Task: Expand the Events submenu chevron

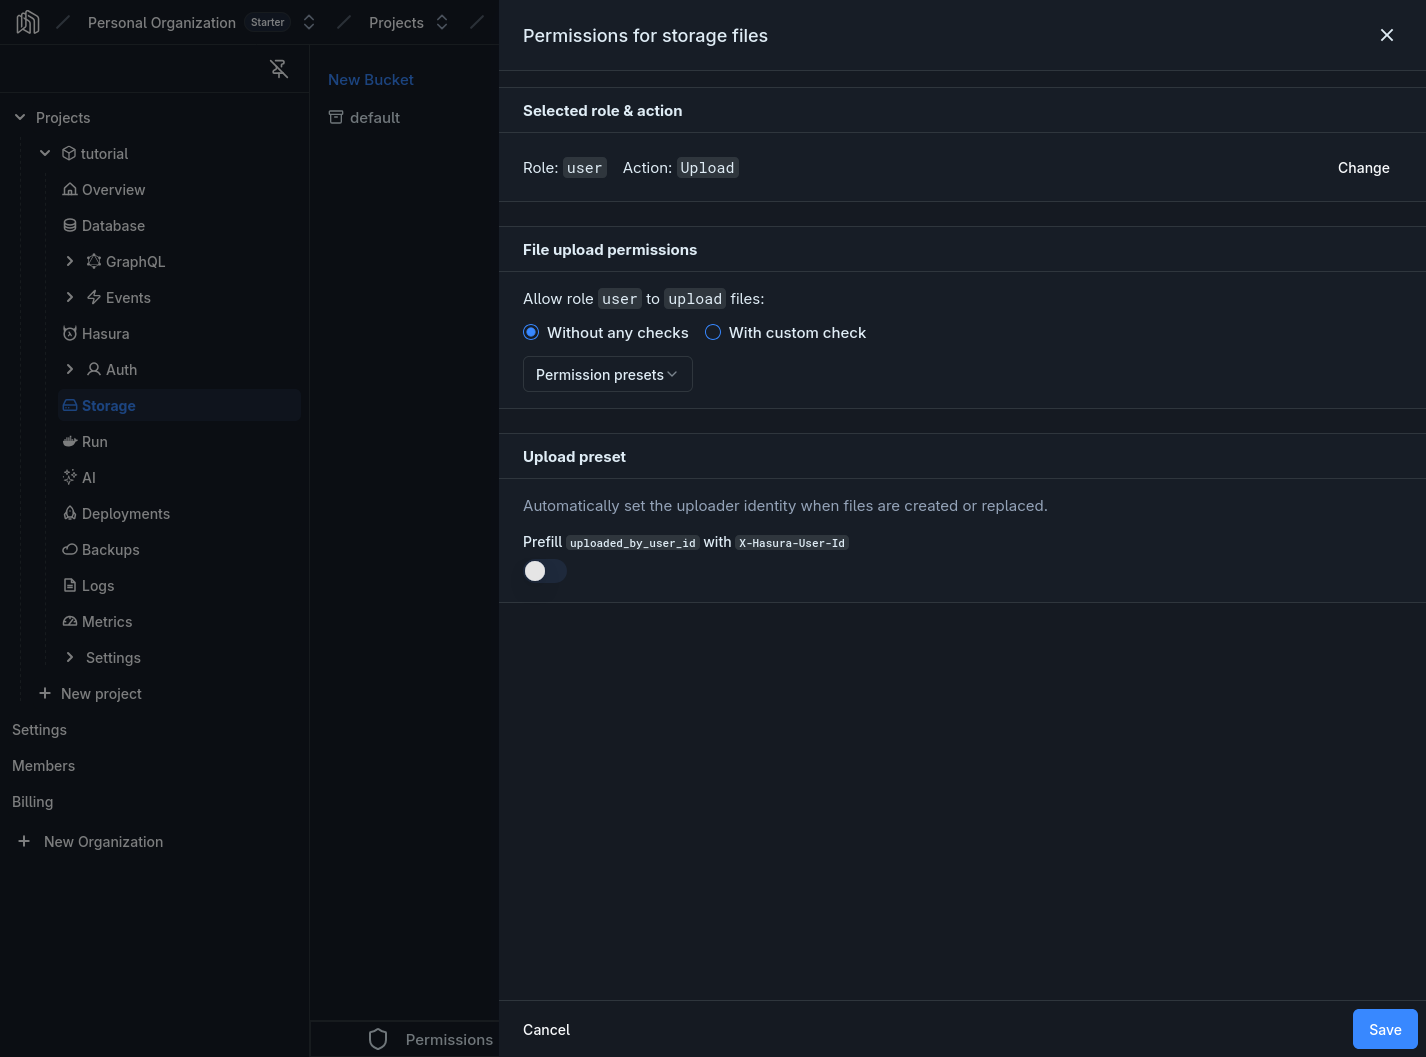Action: click(69, 297)
